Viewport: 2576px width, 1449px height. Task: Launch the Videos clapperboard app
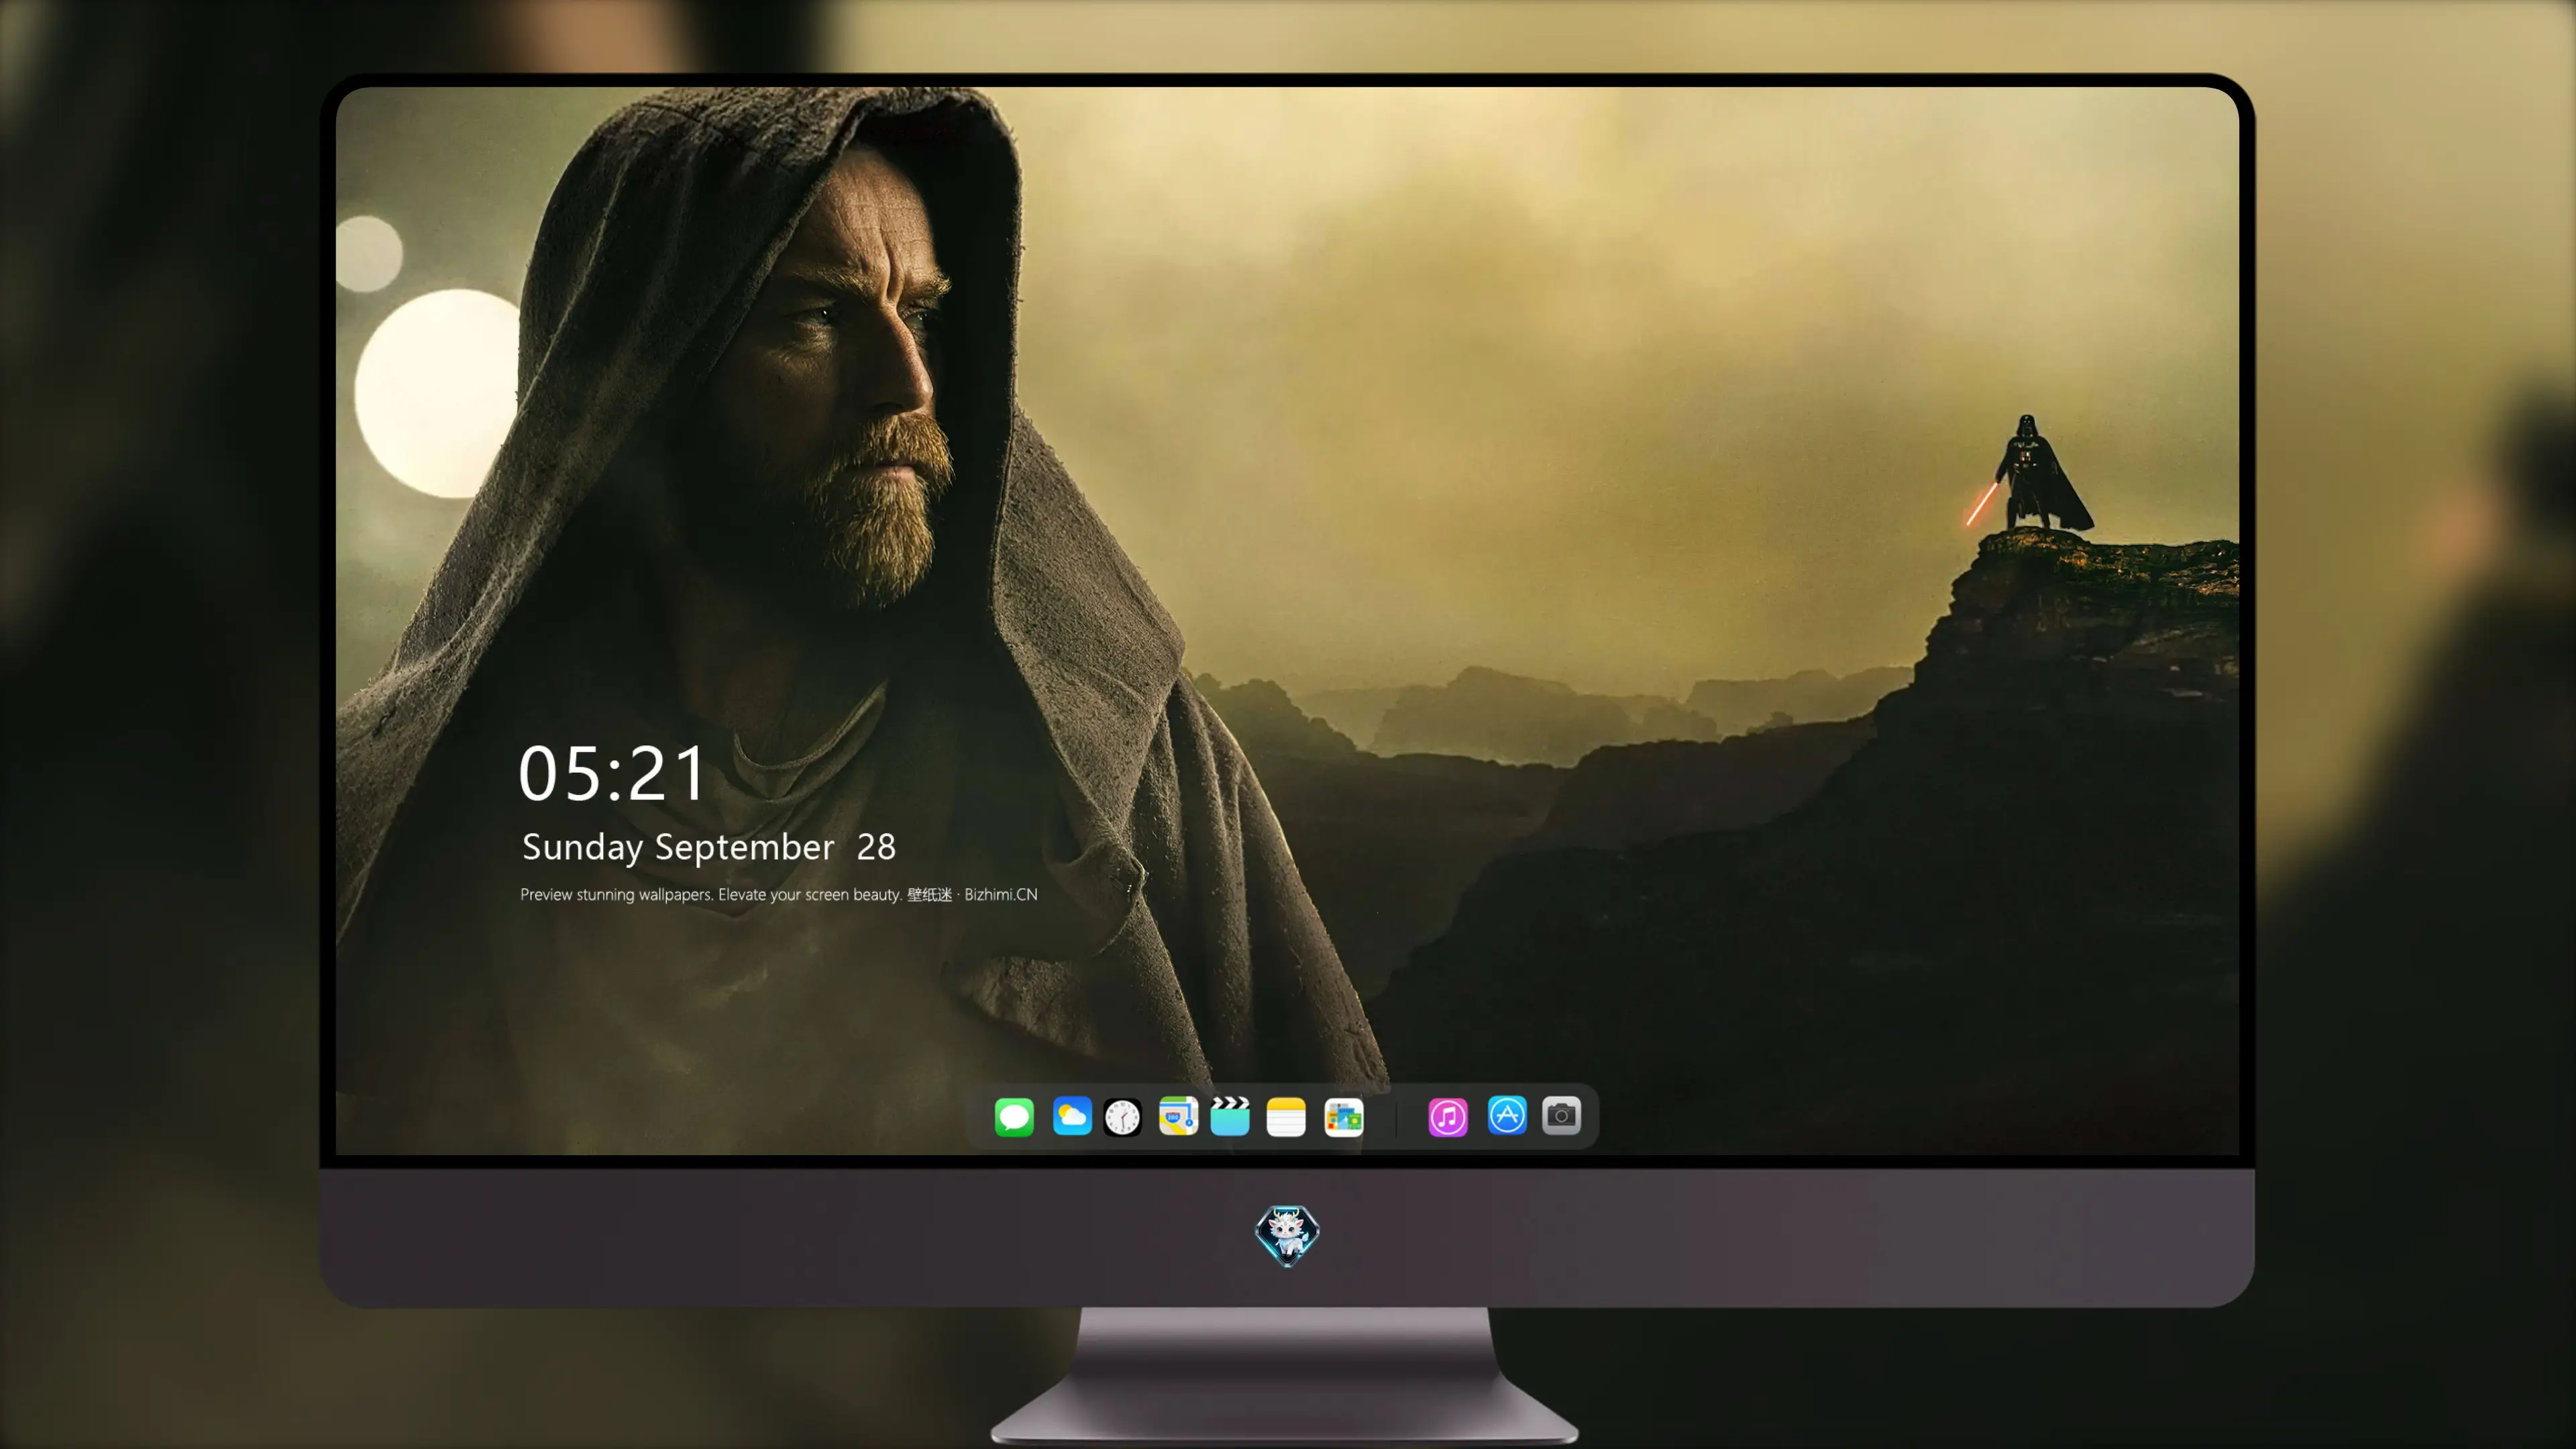[x=1230, y=1116]
